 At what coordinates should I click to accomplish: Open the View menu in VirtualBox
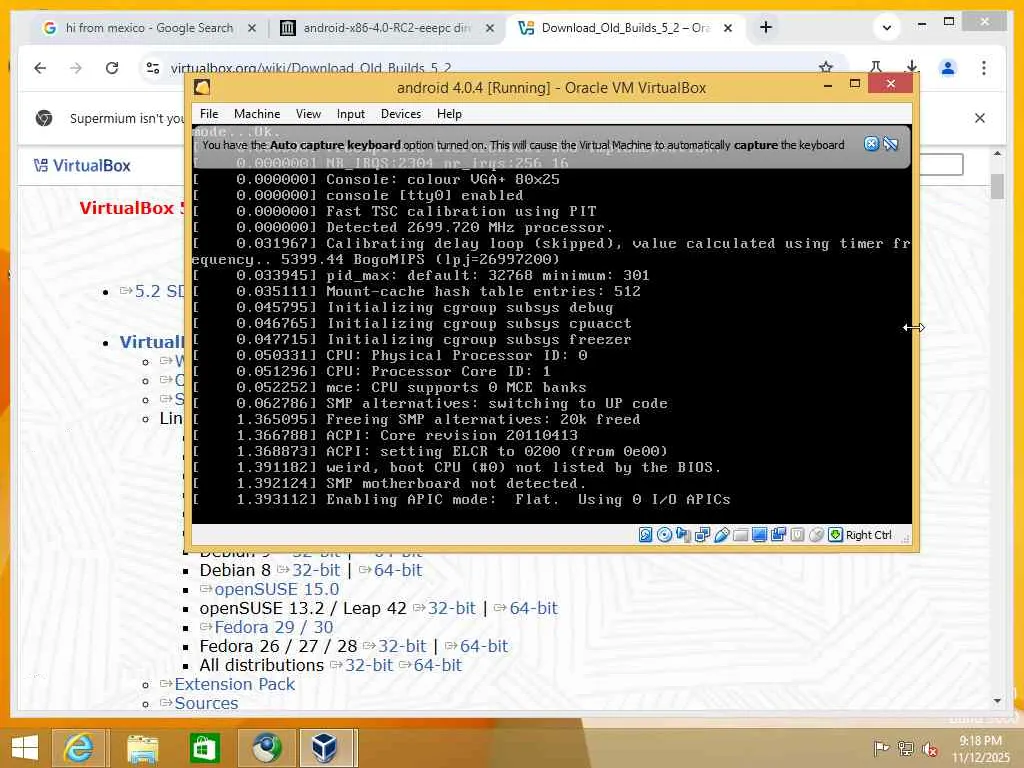pyautogui.click(x=308, y=114)
